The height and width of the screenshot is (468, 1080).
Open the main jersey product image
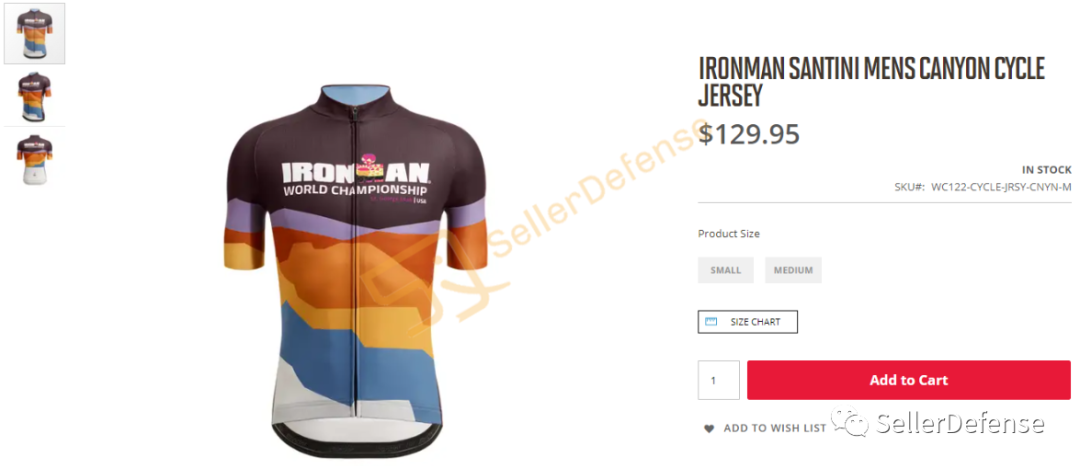(355, 272)
